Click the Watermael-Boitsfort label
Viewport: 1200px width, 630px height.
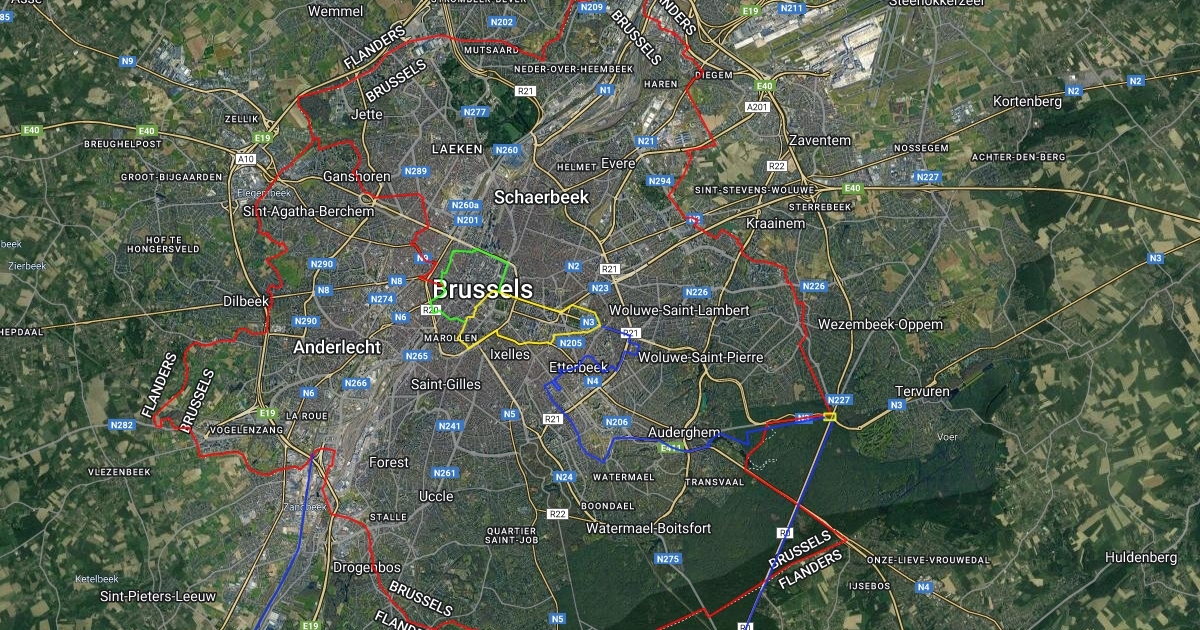(649, 527)
